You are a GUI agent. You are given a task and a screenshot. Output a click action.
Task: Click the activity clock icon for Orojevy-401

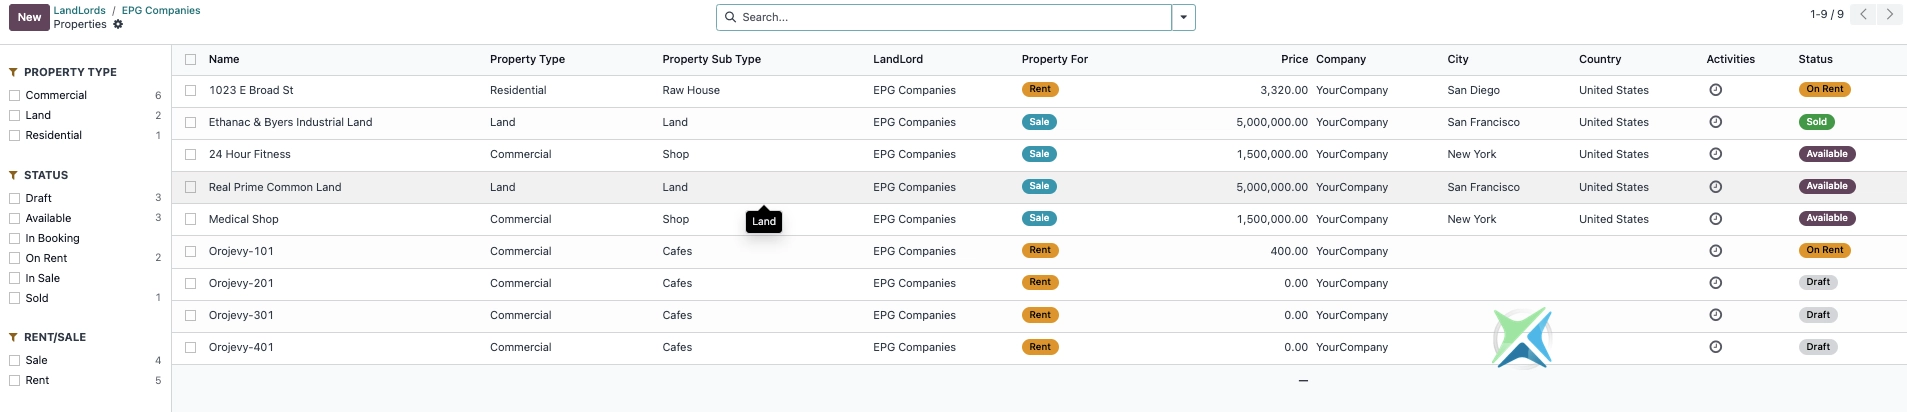pos(1715,347)
